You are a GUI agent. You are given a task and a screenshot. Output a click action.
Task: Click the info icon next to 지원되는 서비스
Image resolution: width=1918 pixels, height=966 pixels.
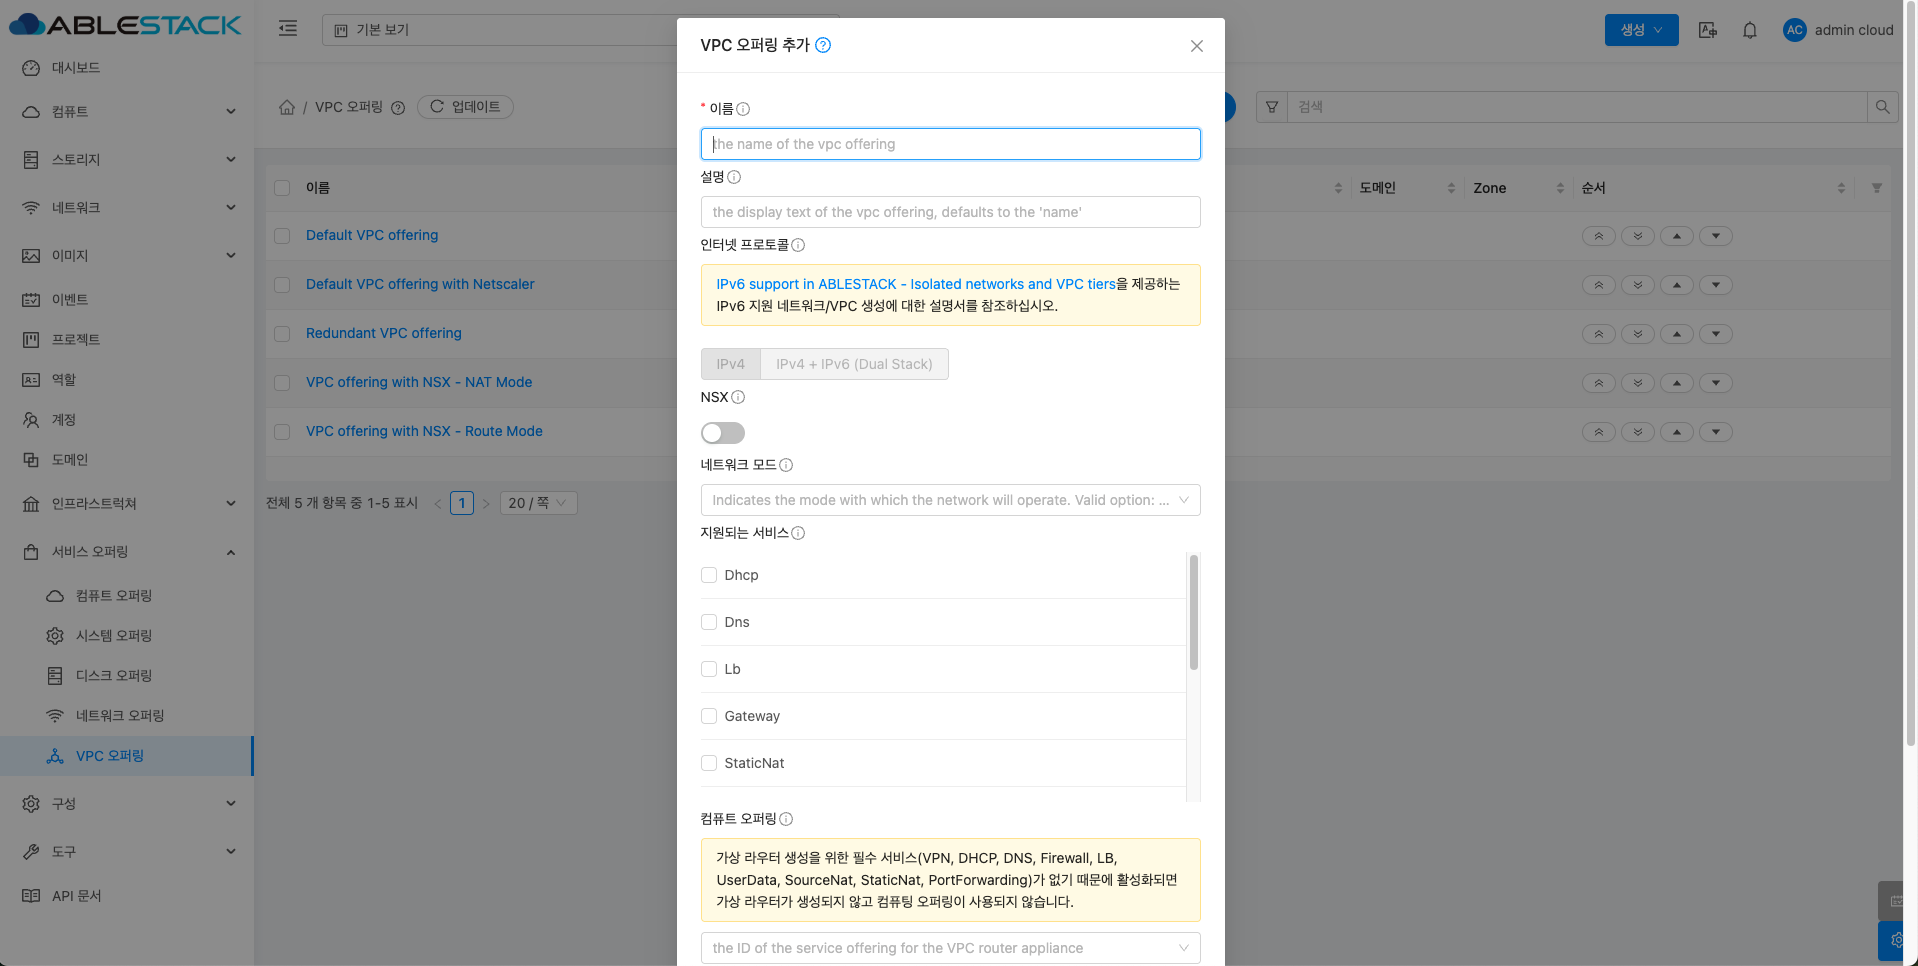[x=798, y=533]
